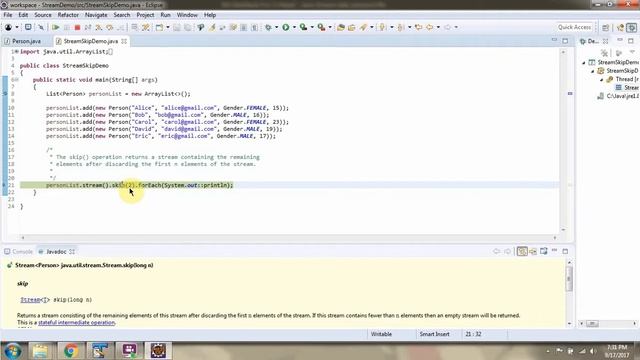Switch to the Console tab
Image resolution: width=640 pixels, height=360 pixels.
coord(18,251)
